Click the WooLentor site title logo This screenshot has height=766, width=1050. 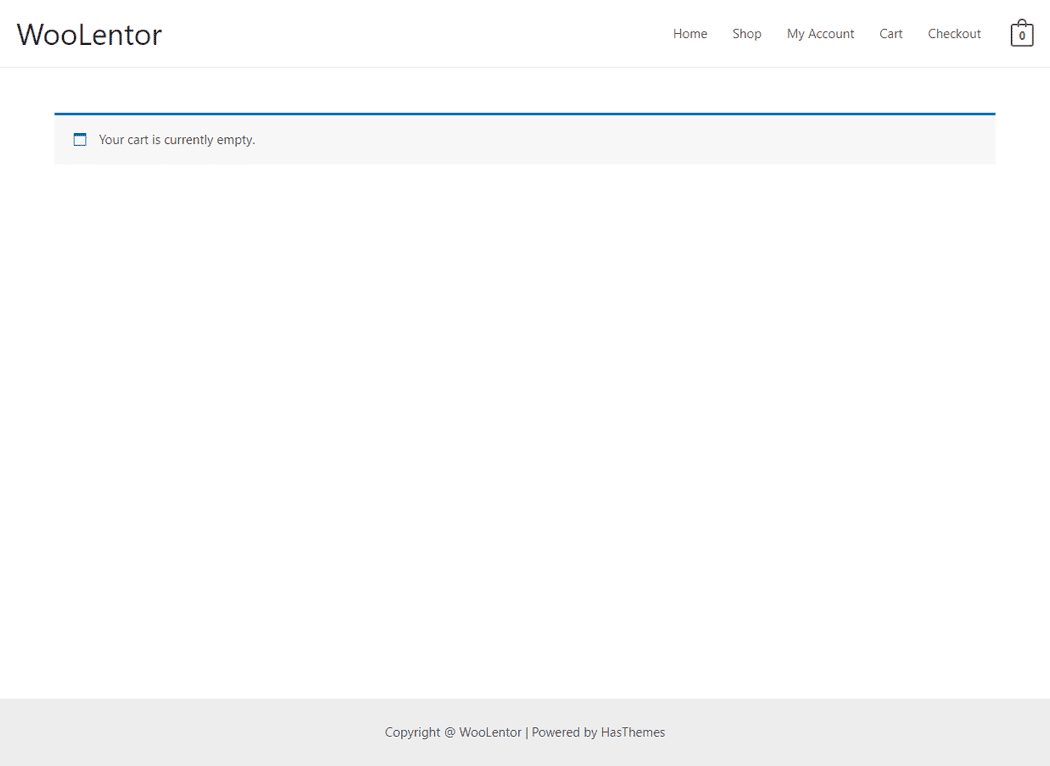(89, 35)
